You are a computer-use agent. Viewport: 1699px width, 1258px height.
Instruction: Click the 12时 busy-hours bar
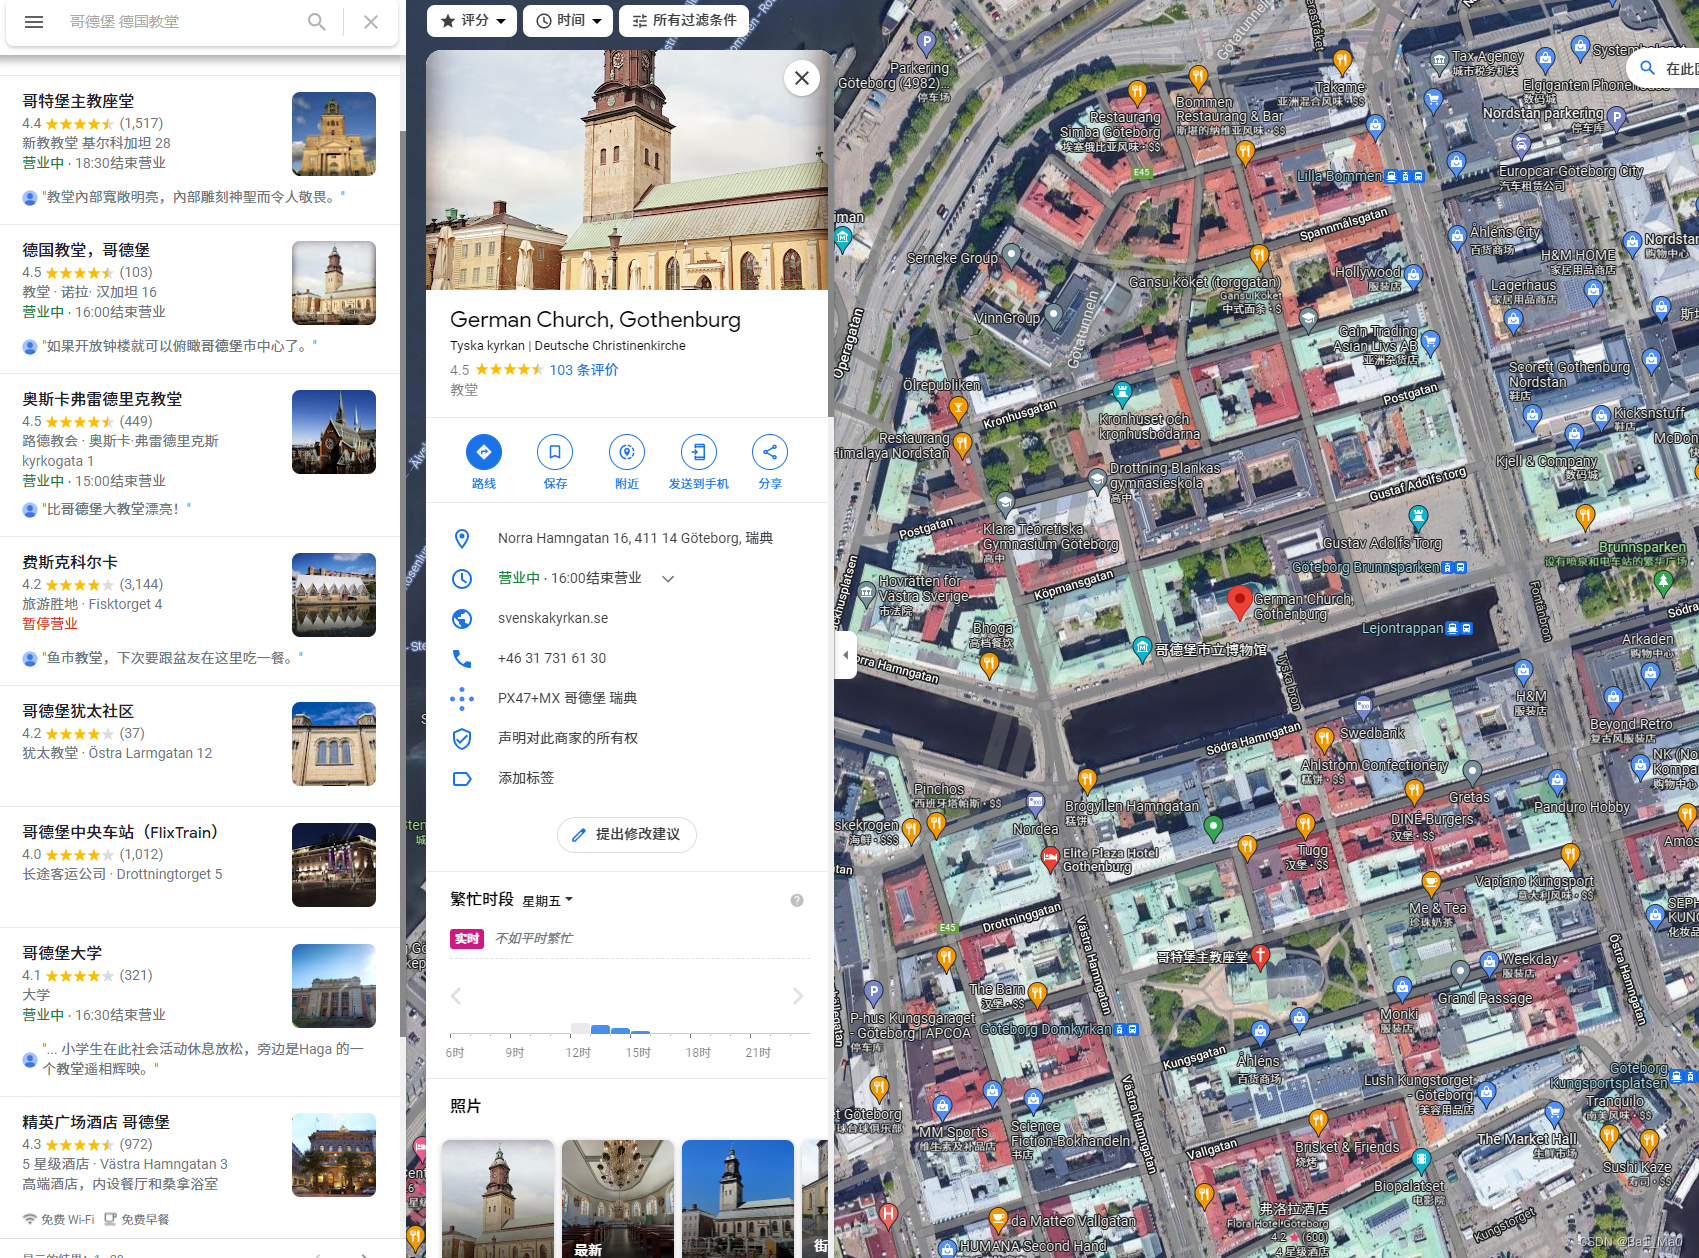click(x=580, y=1028)
